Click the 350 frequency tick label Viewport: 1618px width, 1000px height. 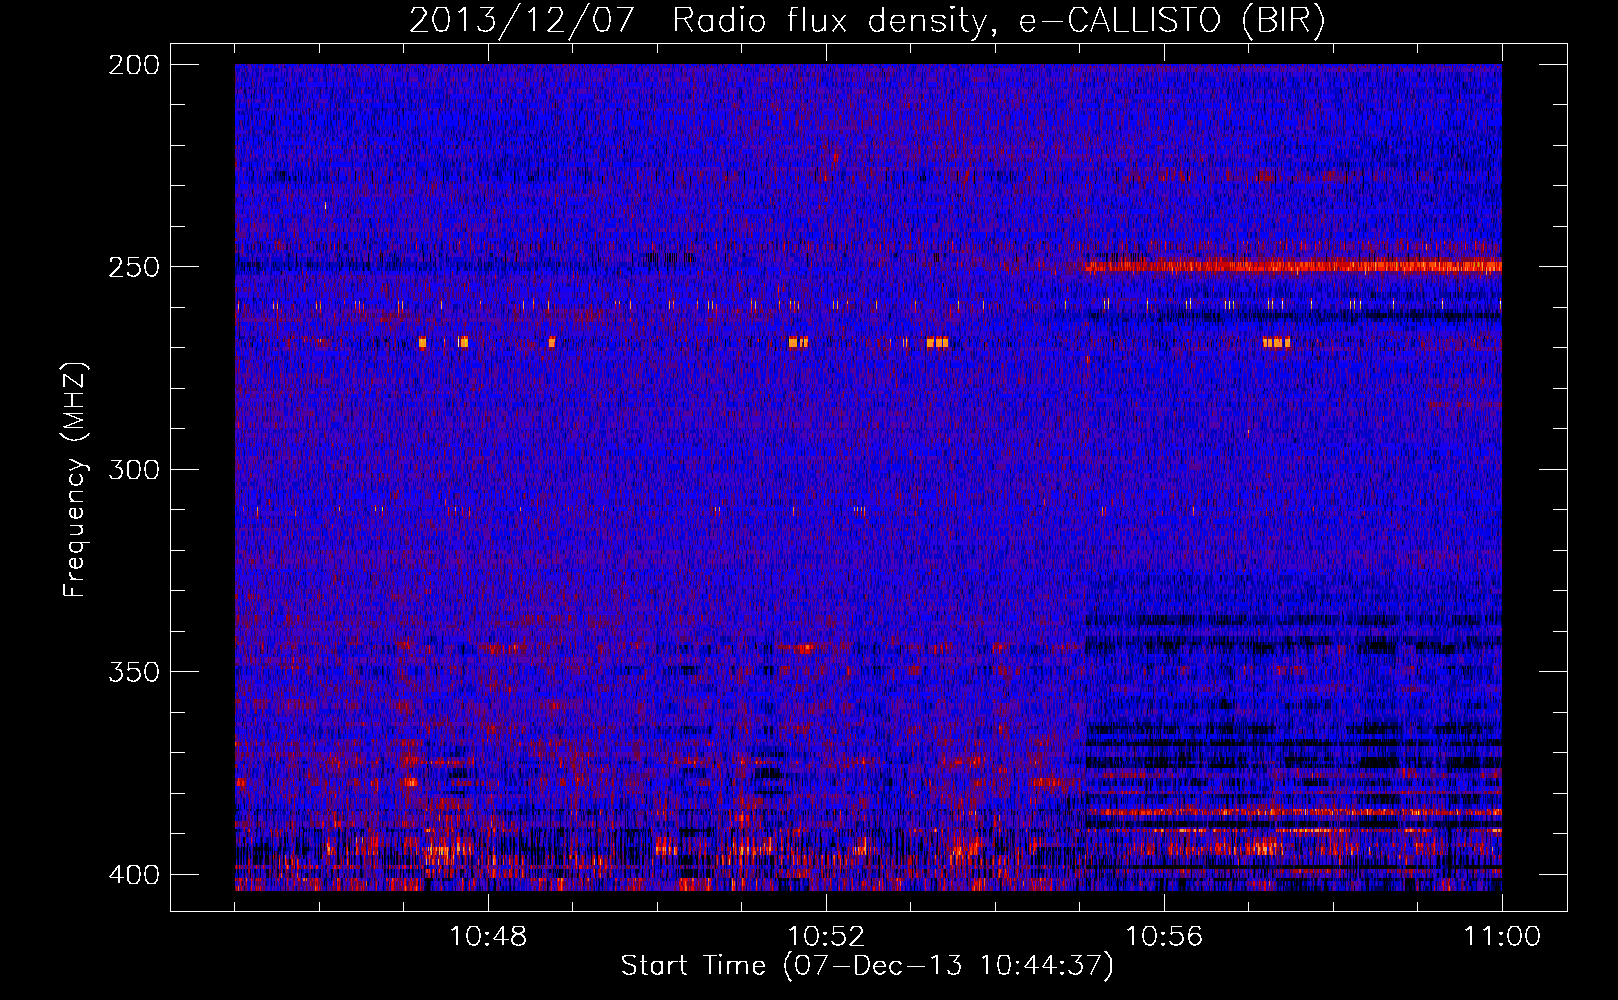pyautogui.click(x=133, y=672)
